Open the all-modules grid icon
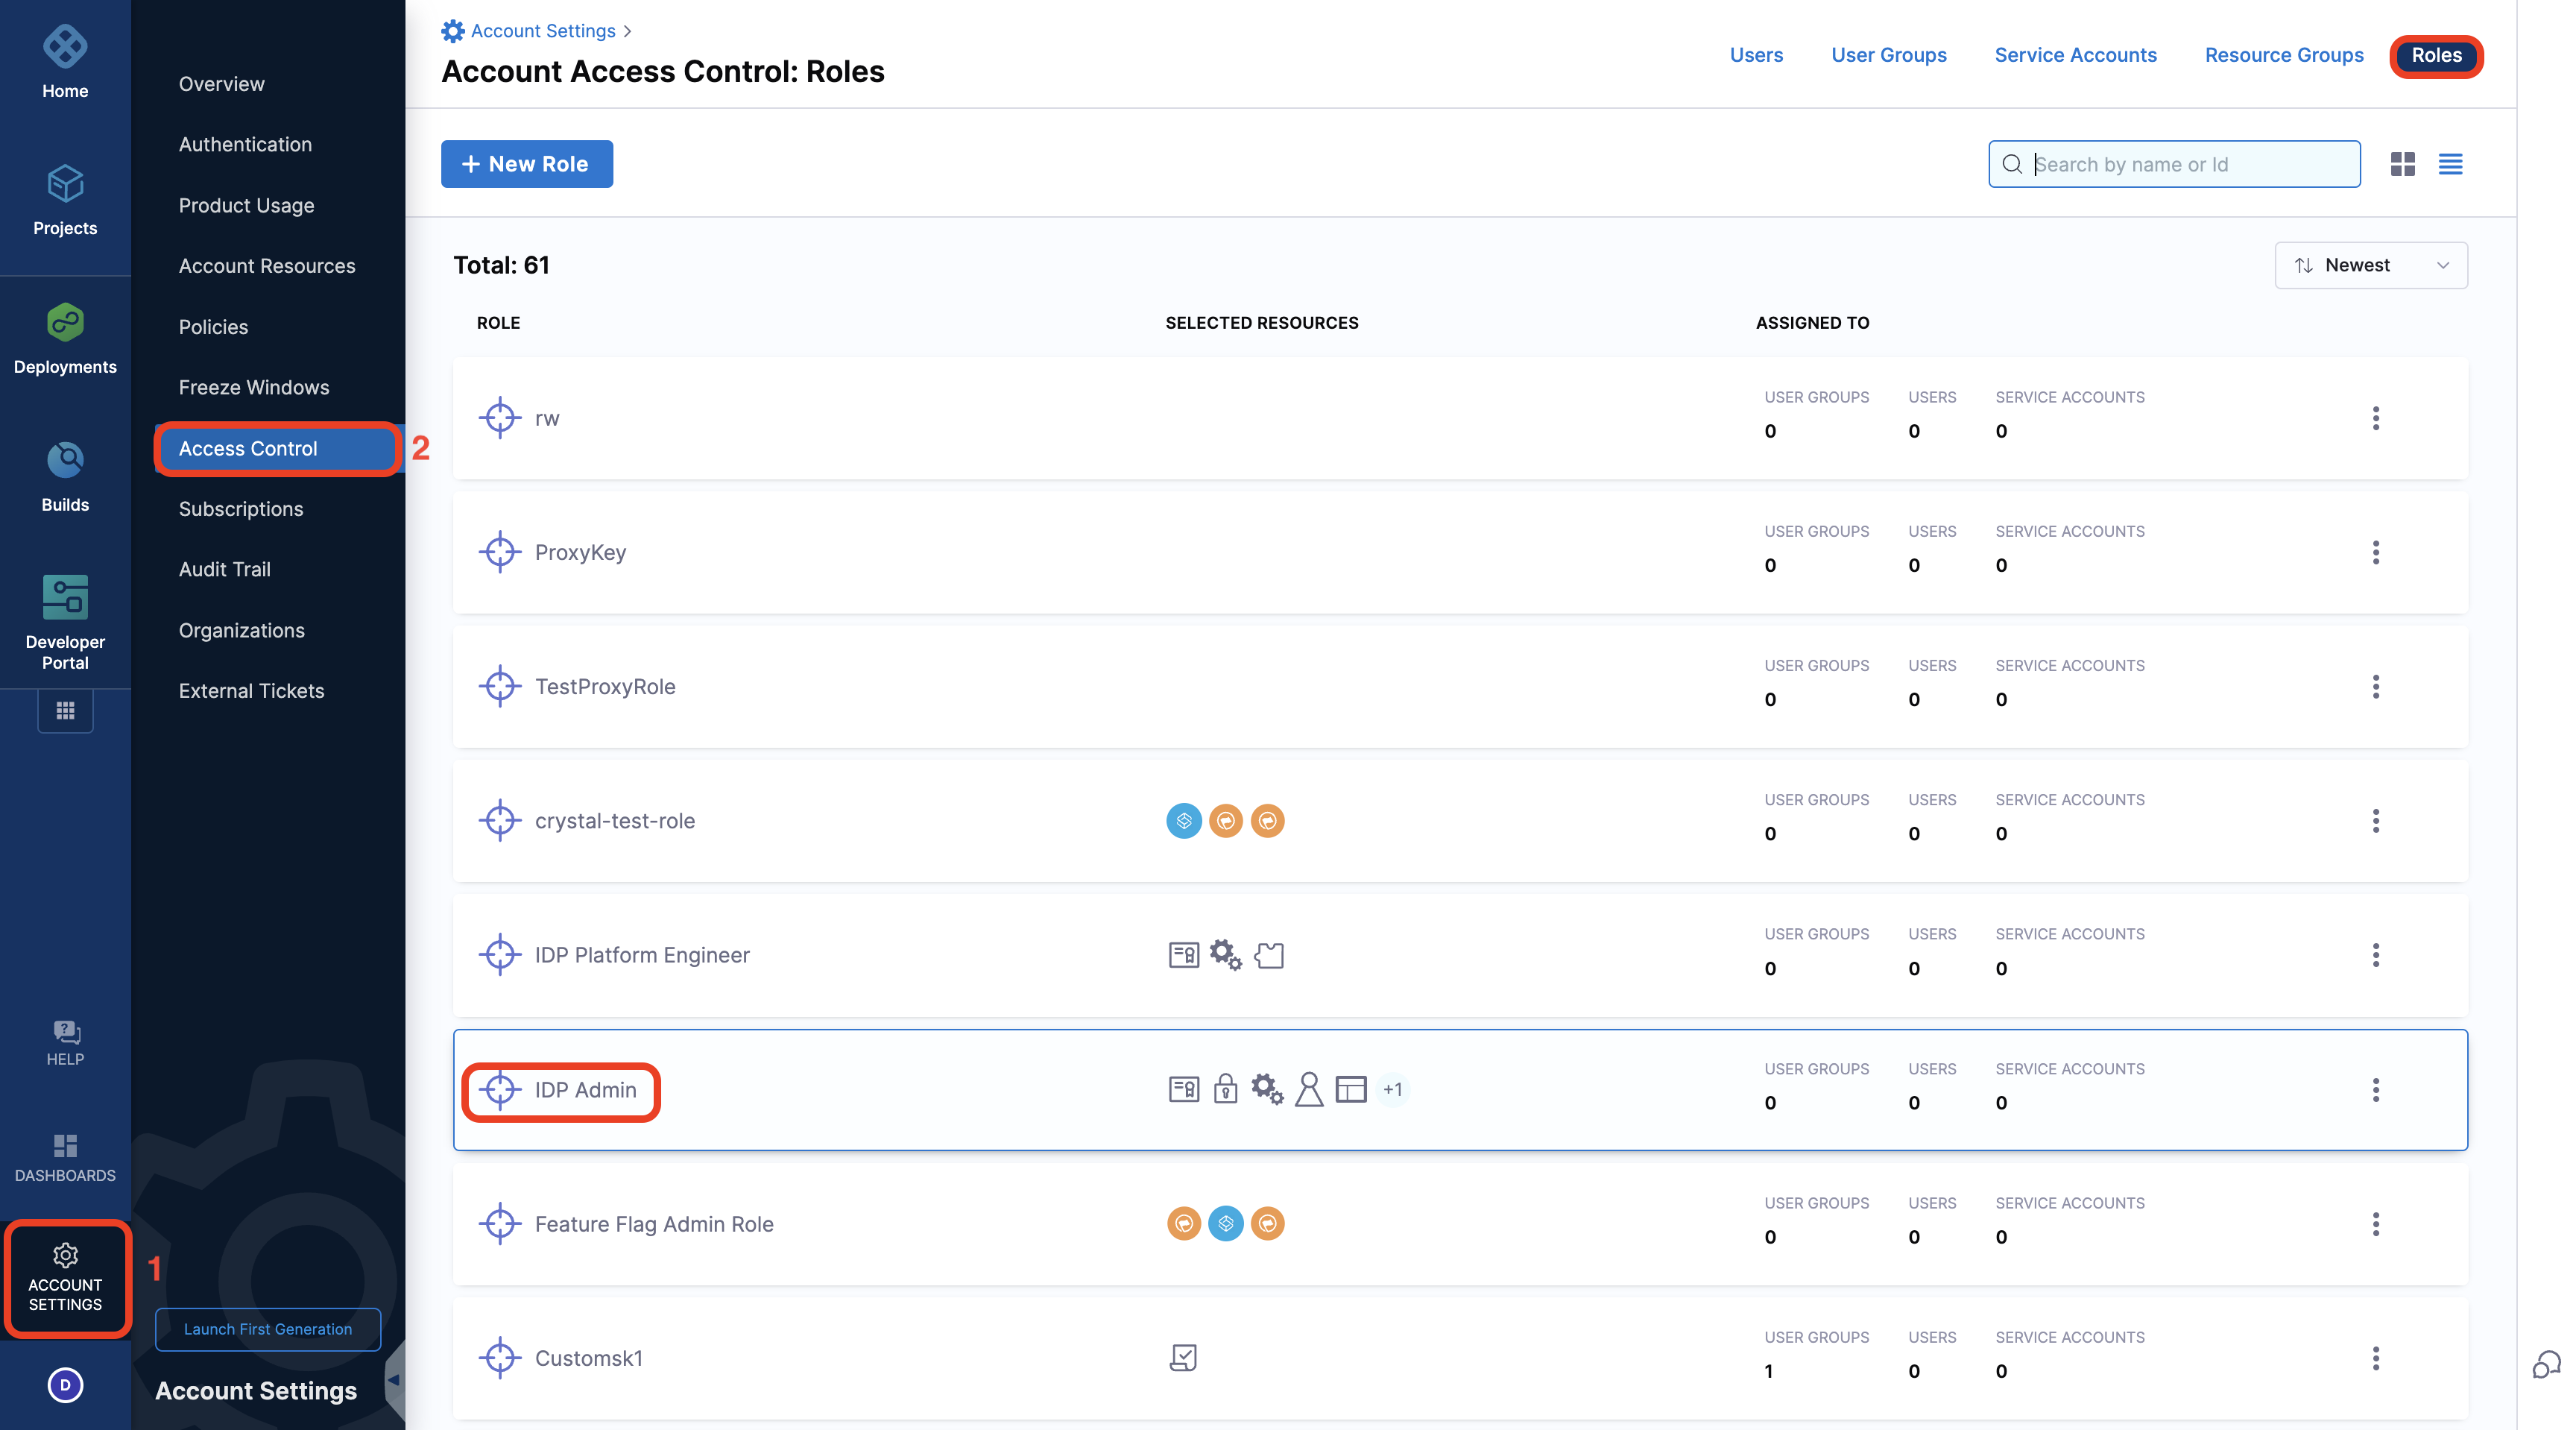Viewport: 2576px width, 1430px height. coord(65,711)
